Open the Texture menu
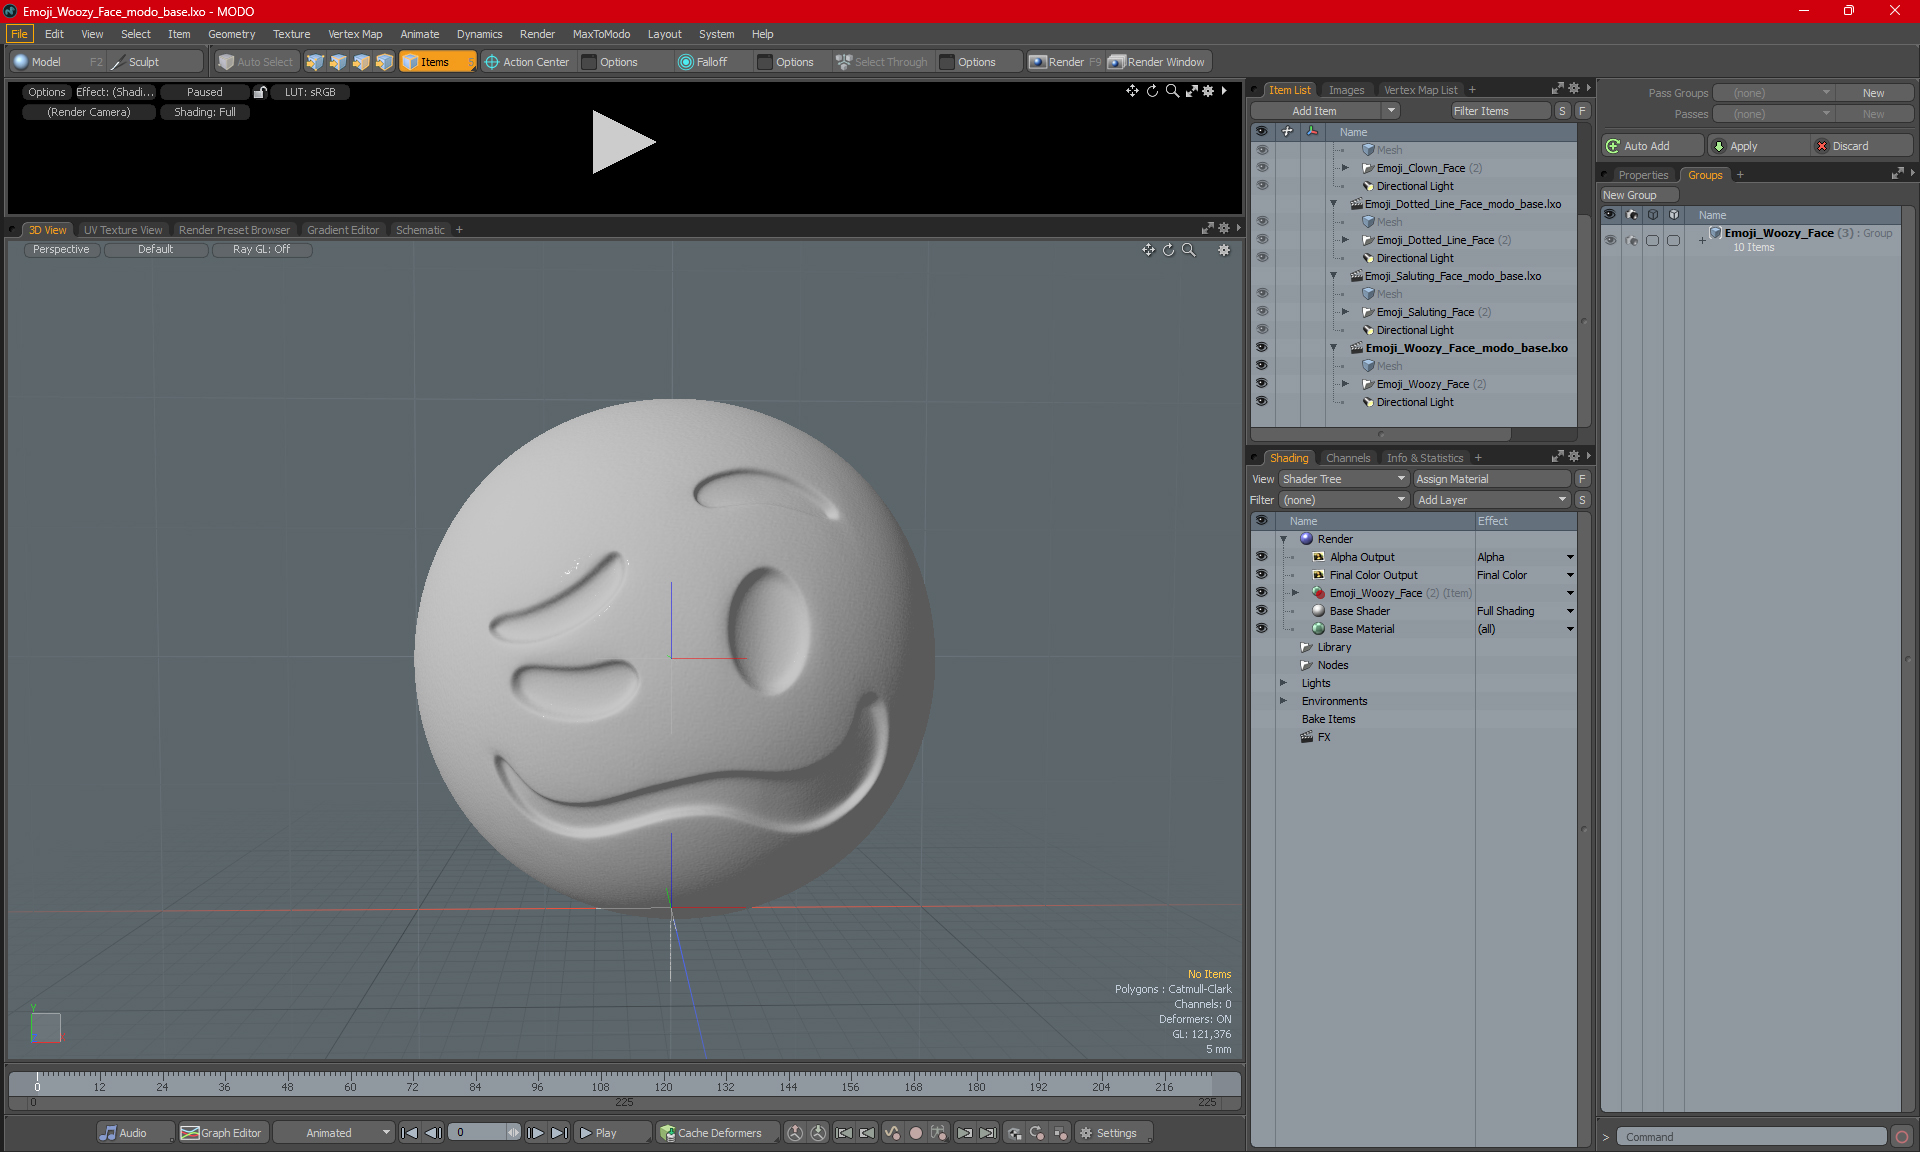This screenshot has height=1152, width=1920. (x=291, y=34)
